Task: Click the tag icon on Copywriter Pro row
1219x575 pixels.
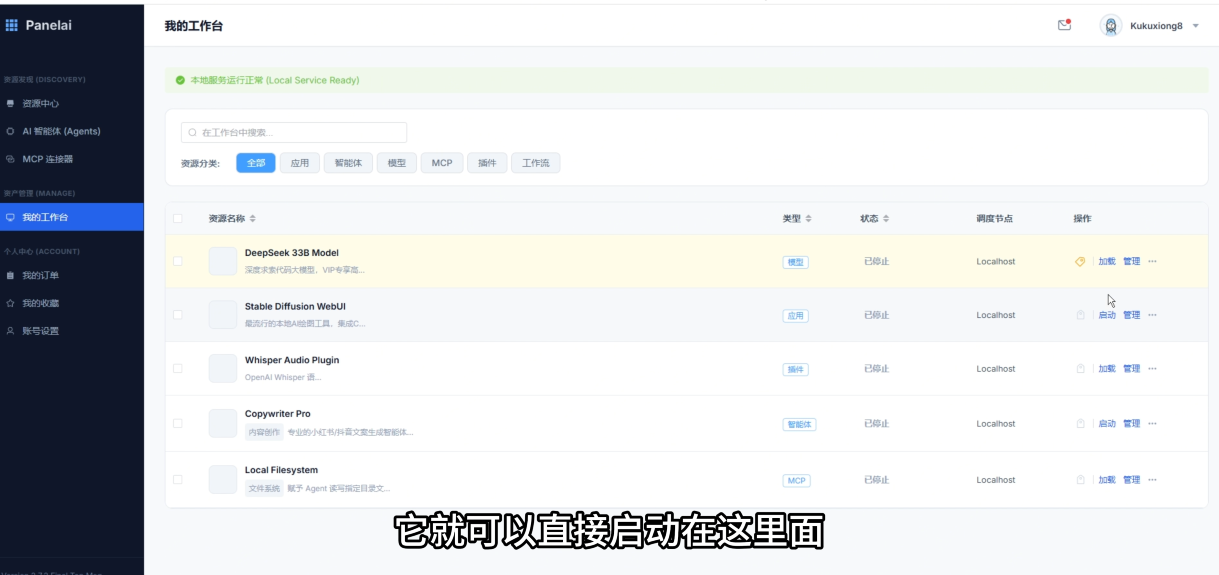Action: 1080,424
